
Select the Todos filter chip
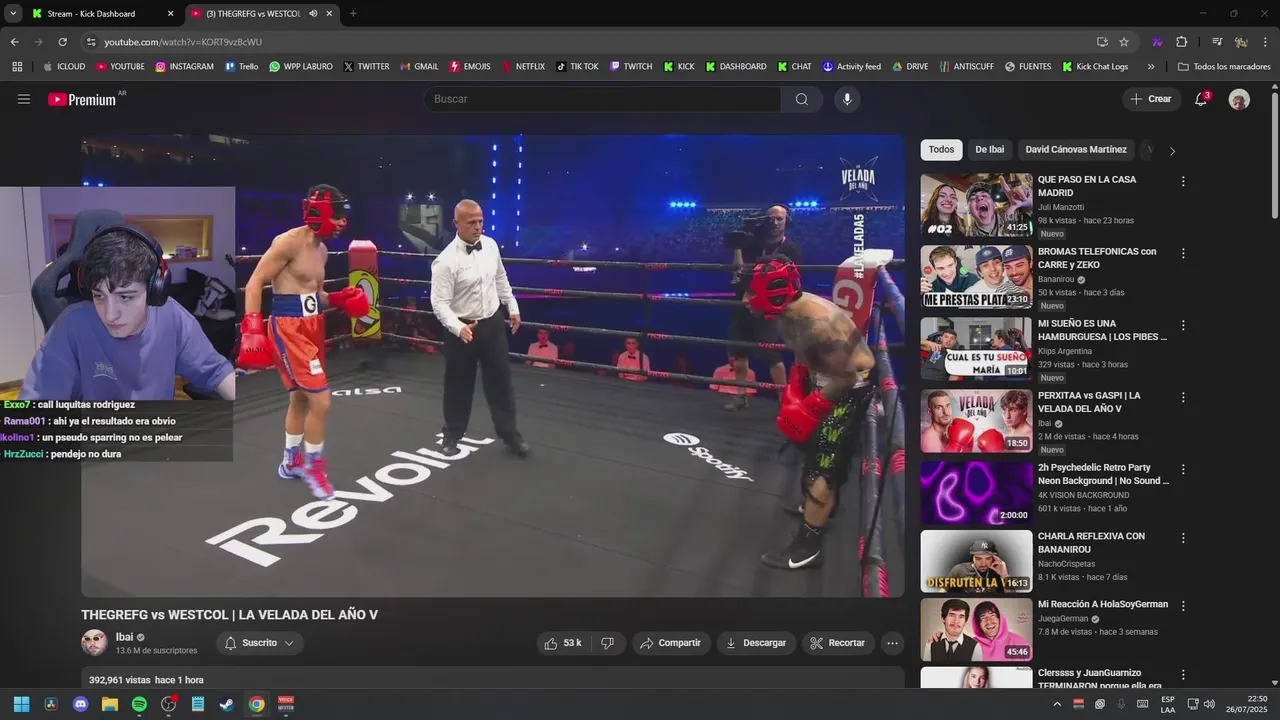coord(941,150)
